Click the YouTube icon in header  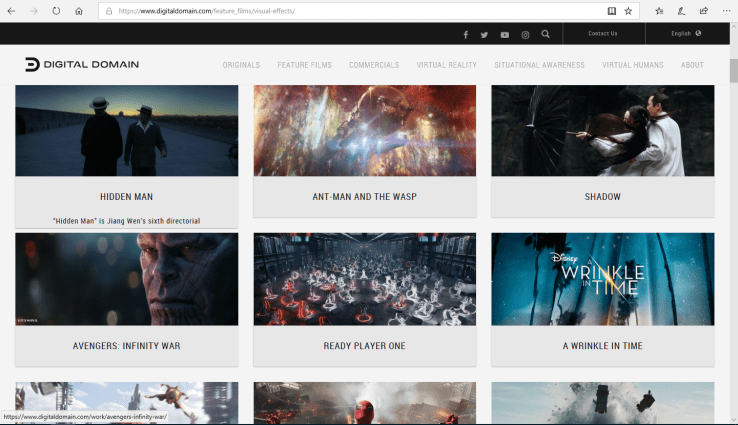[x=505, y=34]
